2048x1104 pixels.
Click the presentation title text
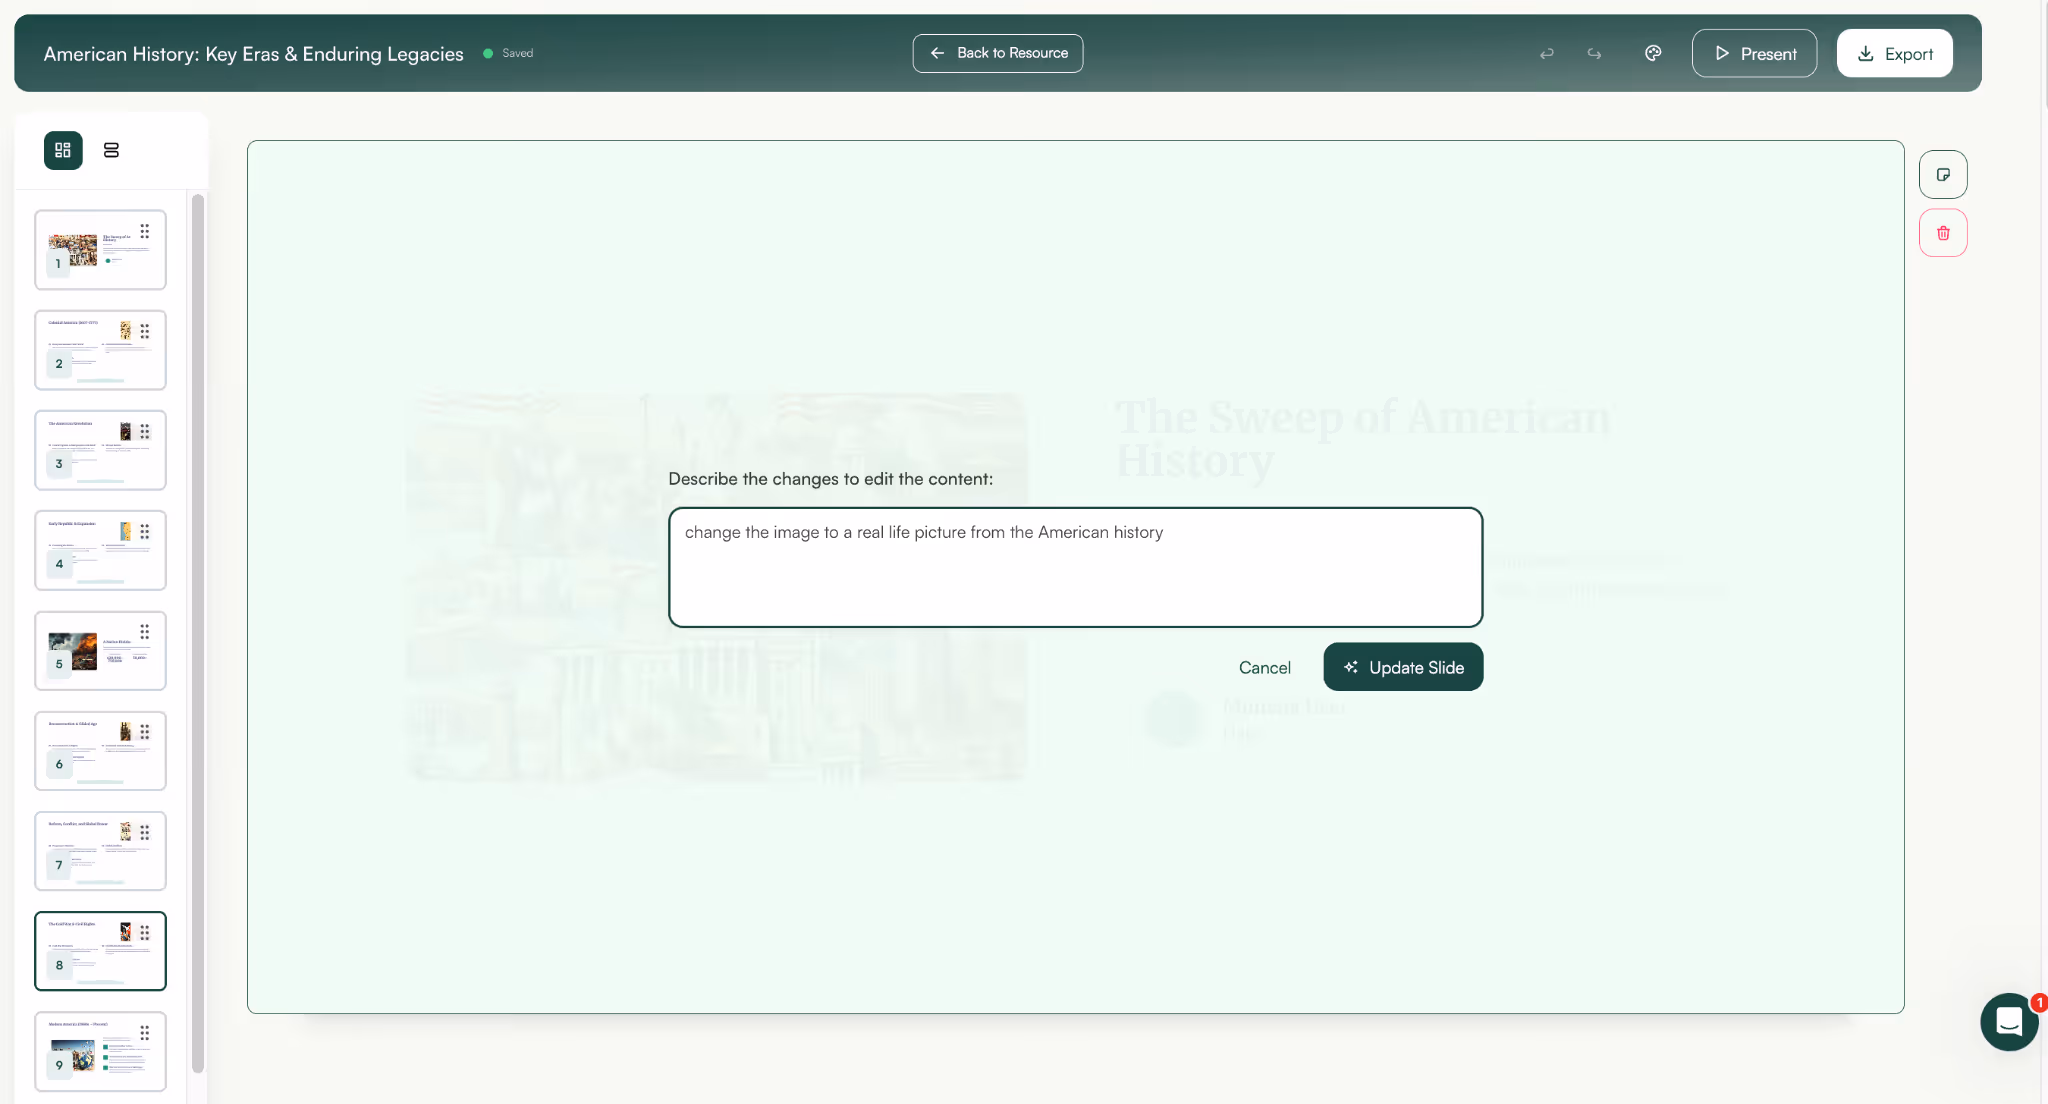tap(253, 54)
